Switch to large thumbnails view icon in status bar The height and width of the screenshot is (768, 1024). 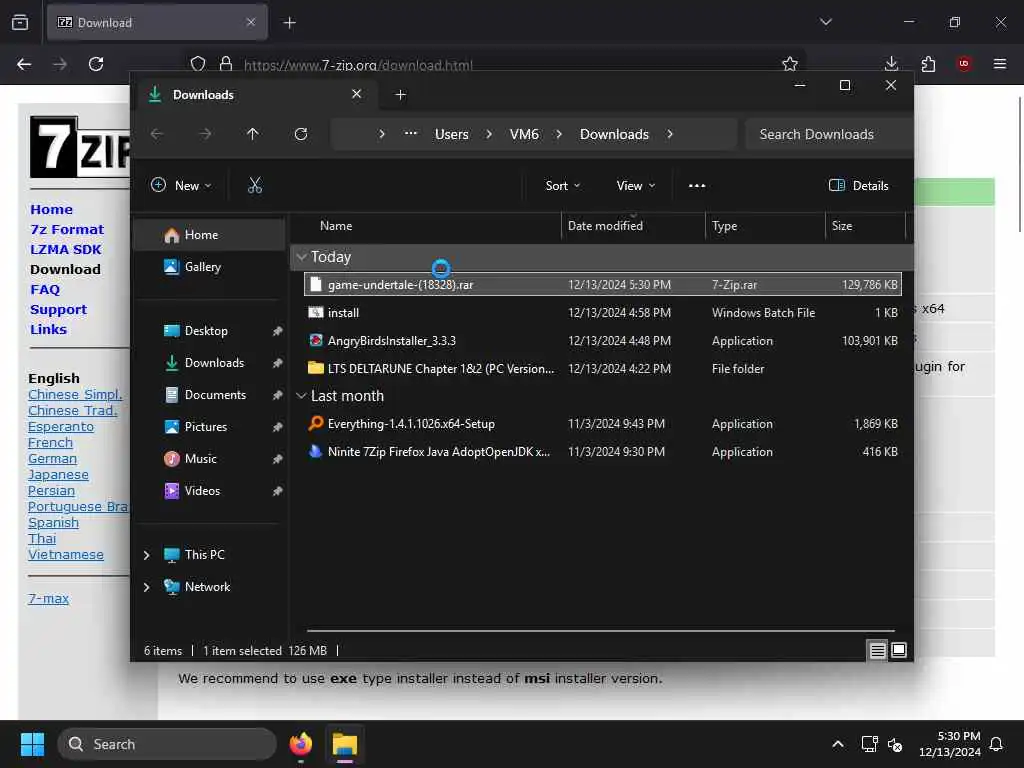(x=899, y=650)
